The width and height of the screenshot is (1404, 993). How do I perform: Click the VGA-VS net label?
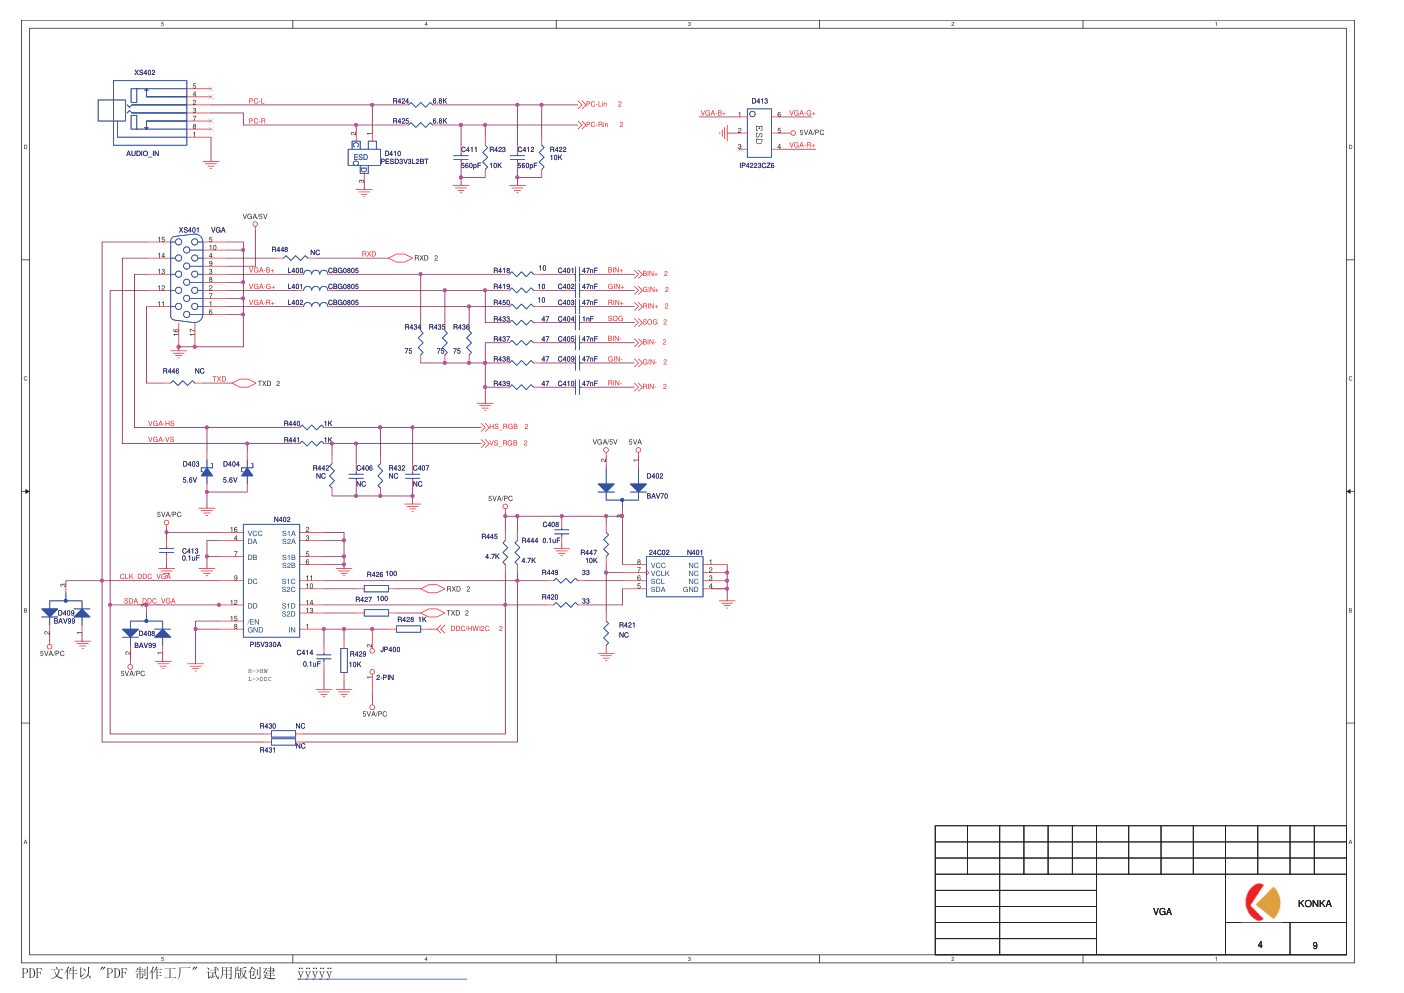[x=161, y=440]
